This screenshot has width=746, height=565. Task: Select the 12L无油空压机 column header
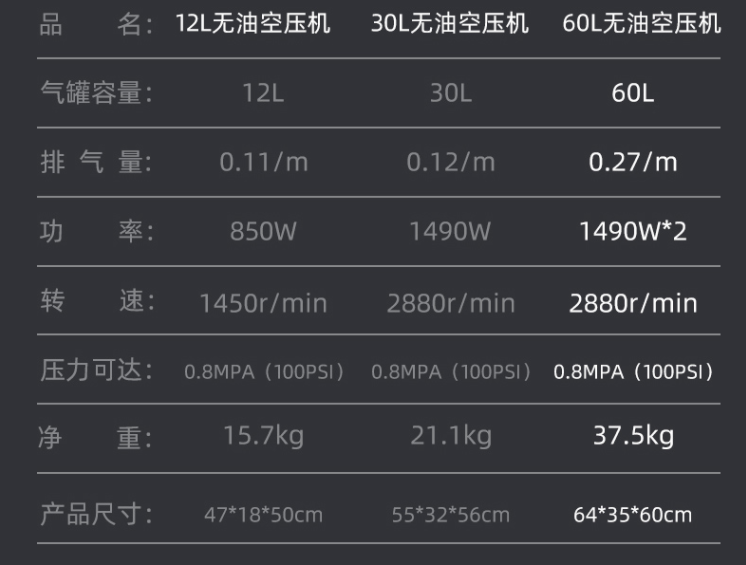coord(253,23)
